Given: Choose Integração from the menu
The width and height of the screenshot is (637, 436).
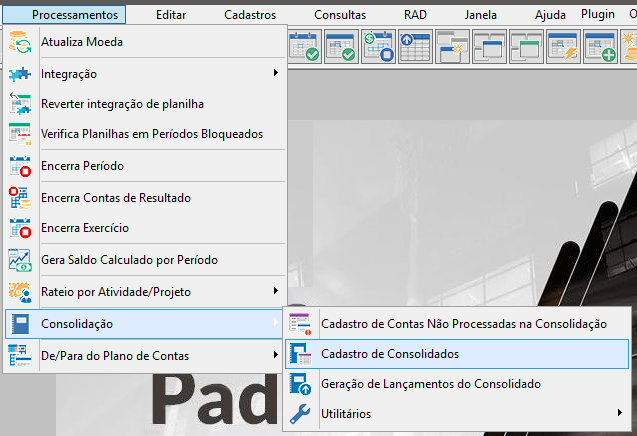Looking at the screenshot, I should pos(144,74).
